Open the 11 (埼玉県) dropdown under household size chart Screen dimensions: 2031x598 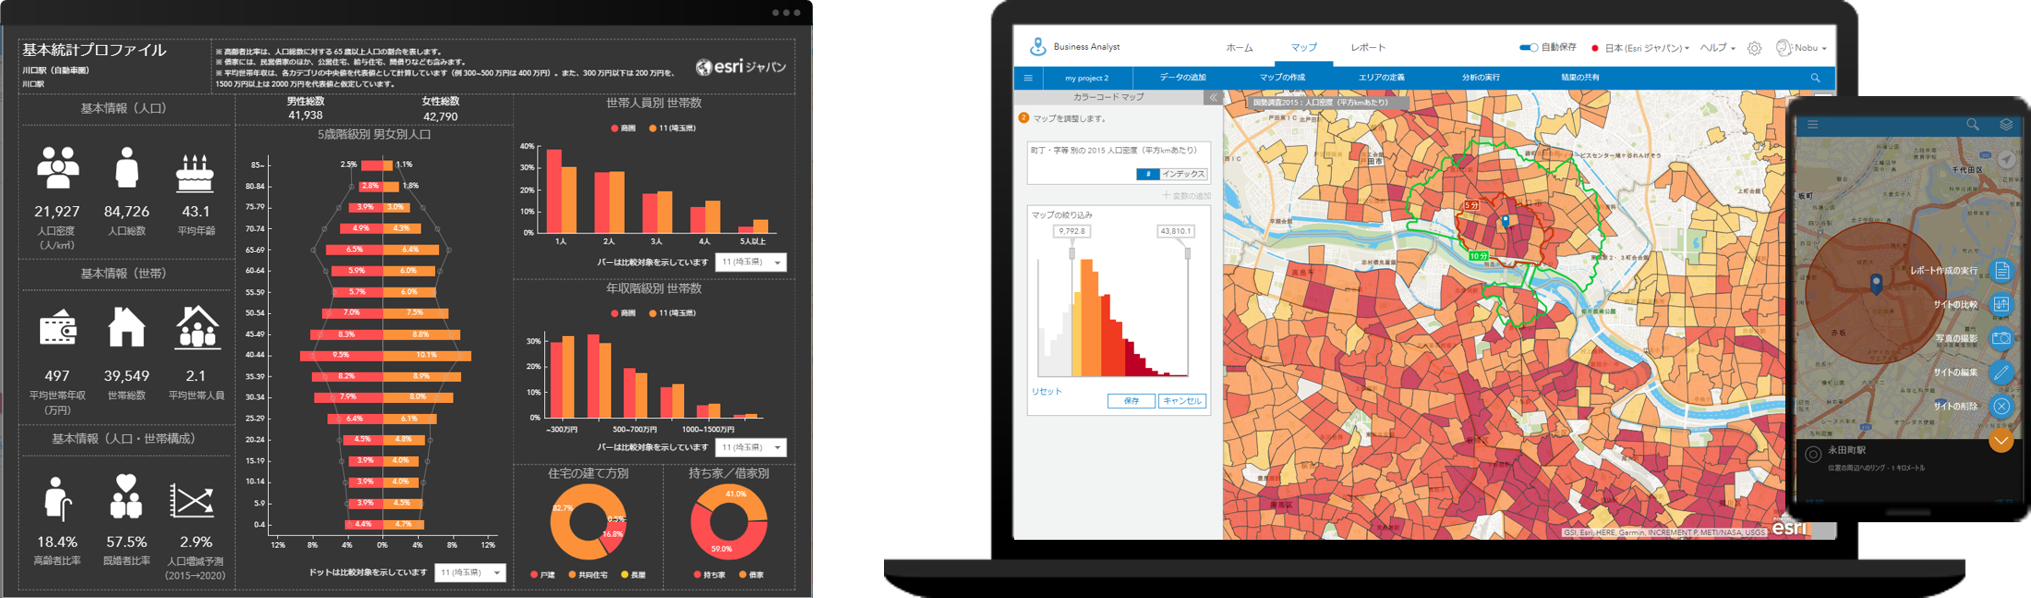(x=751, y=262)
